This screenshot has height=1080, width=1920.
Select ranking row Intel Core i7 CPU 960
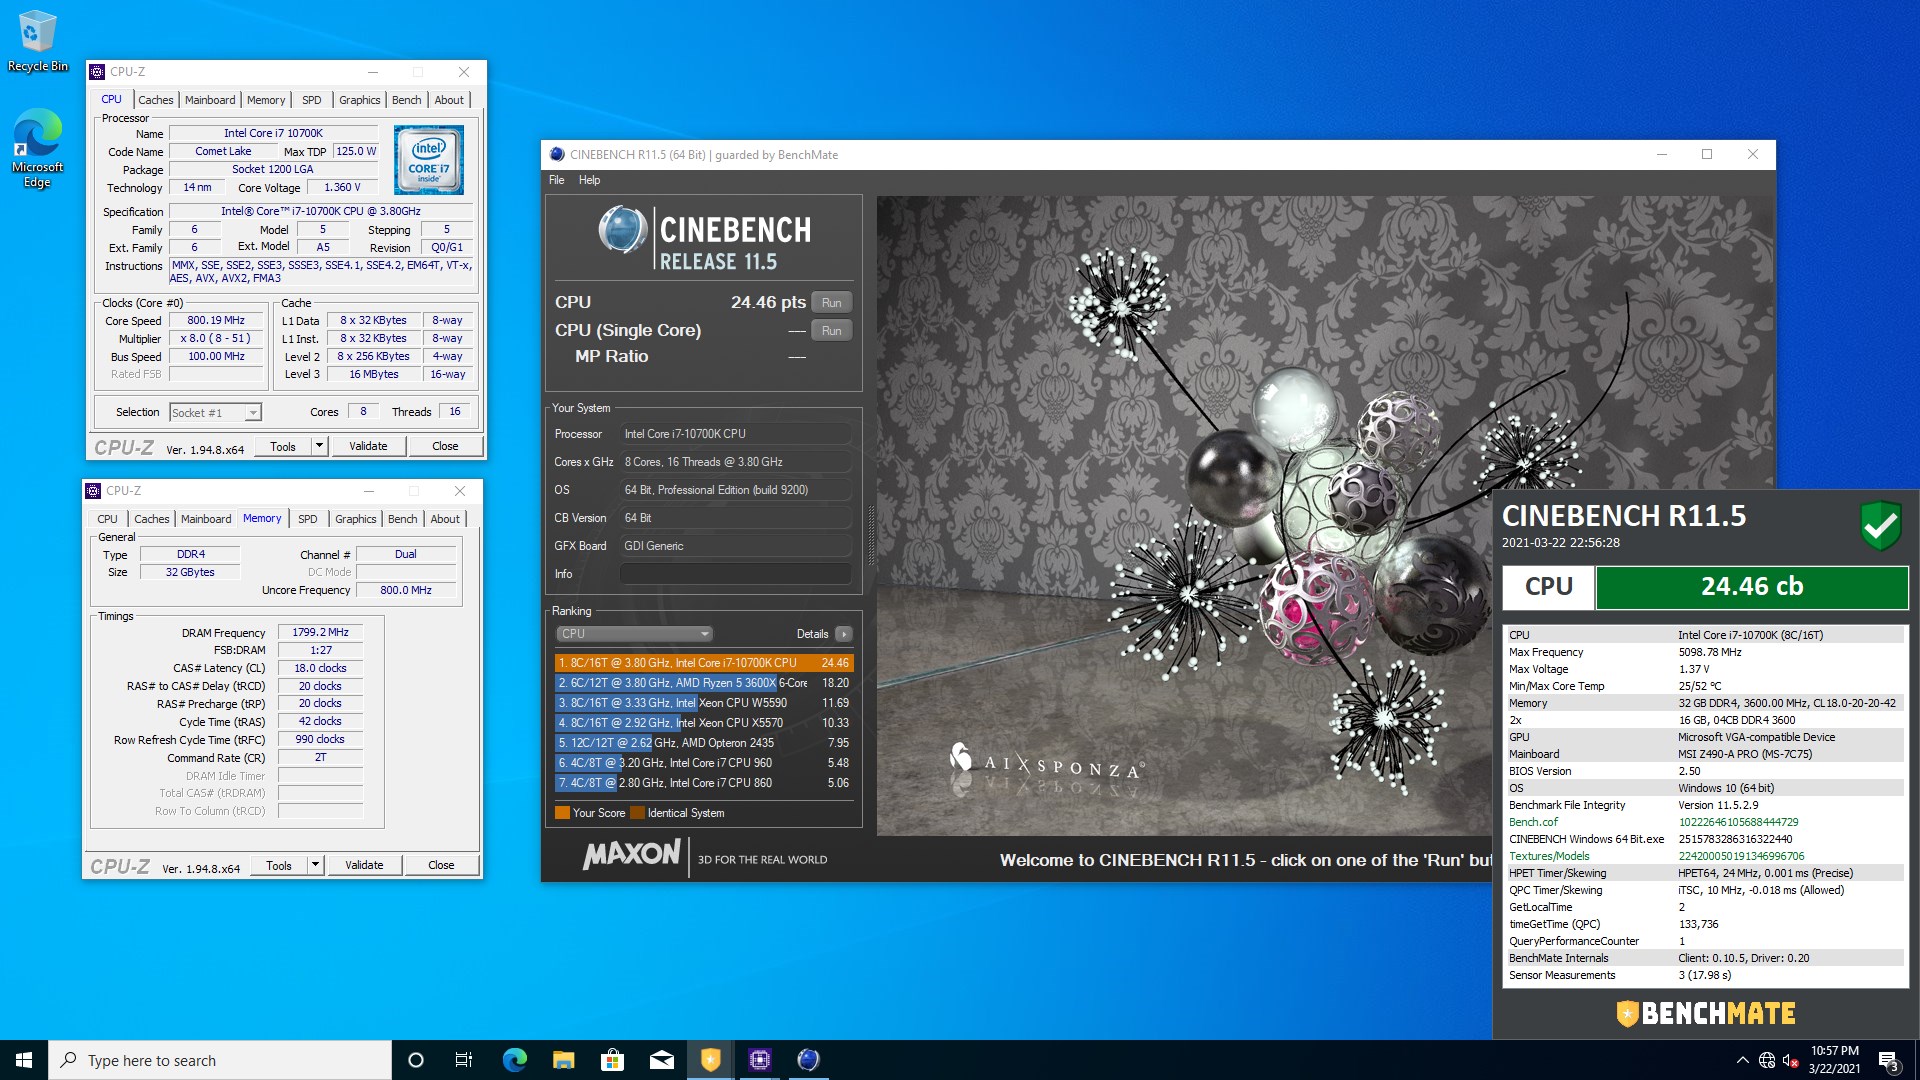[x=704, y=763]
